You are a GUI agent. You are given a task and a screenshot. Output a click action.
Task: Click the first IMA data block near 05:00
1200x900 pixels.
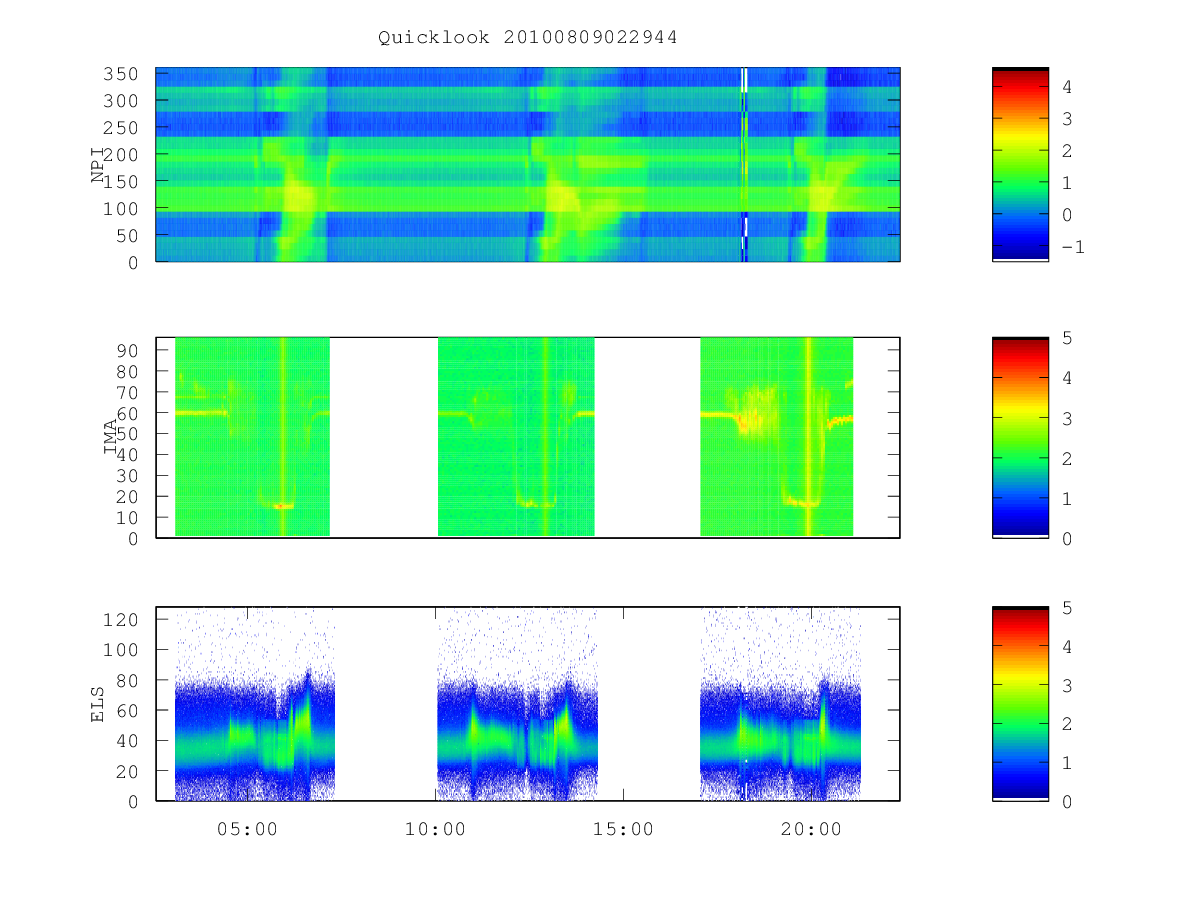pyautogui.click(x=252, y=437)
